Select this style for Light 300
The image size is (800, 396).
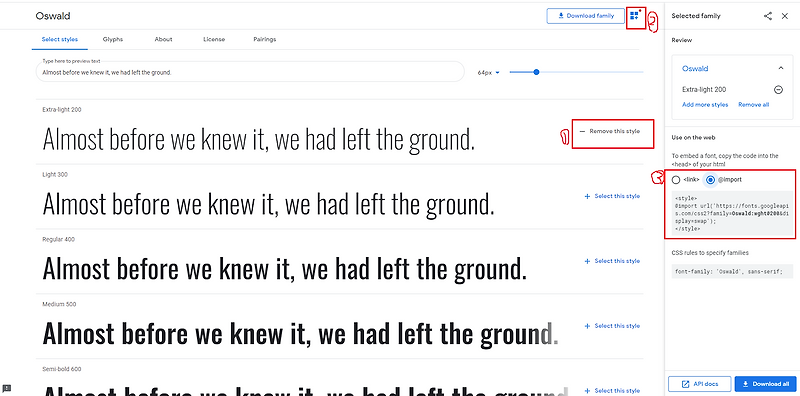coord(612,196)
